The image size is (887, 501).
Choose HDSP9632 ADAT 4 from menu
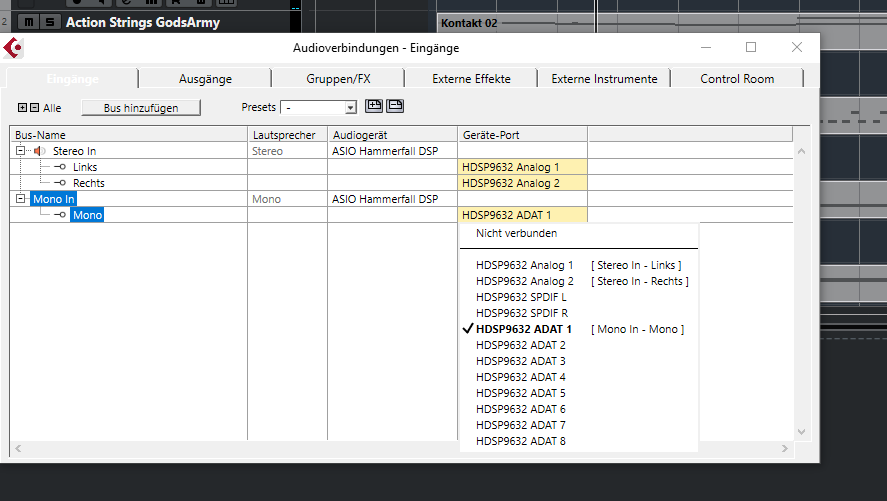point(579,377)
